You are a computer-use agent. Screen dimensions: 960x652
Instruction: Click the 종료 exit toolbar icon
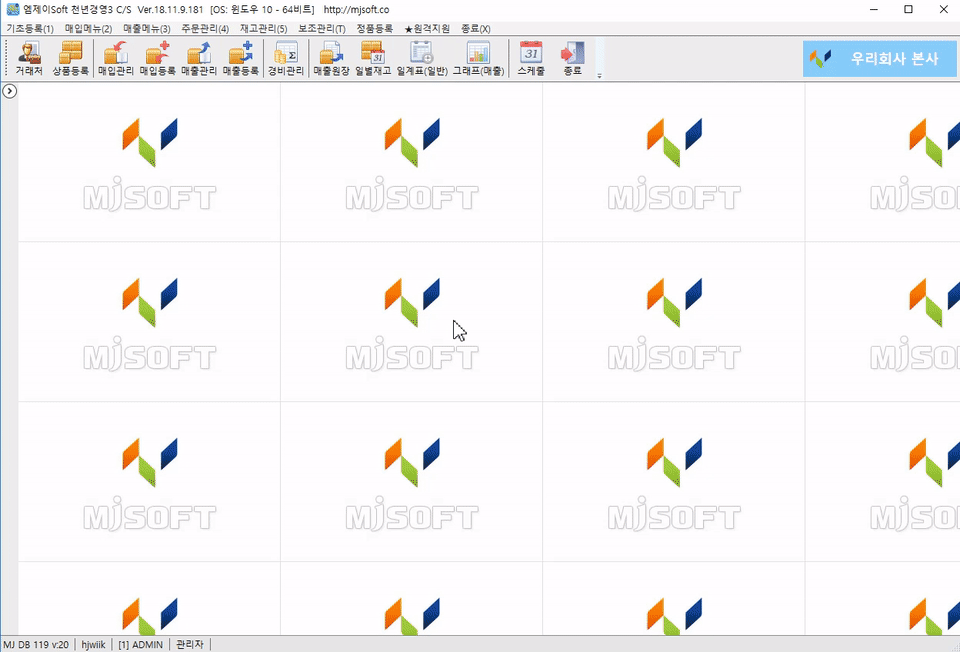click(572, 59)
